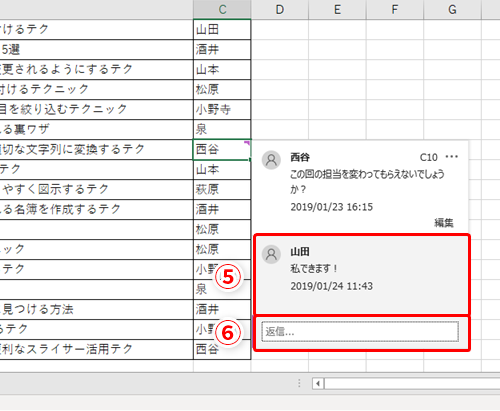The image size is (500, 411).
Task: Click the timestamp 2019/01/24 11:43
Action: (332, 286)
